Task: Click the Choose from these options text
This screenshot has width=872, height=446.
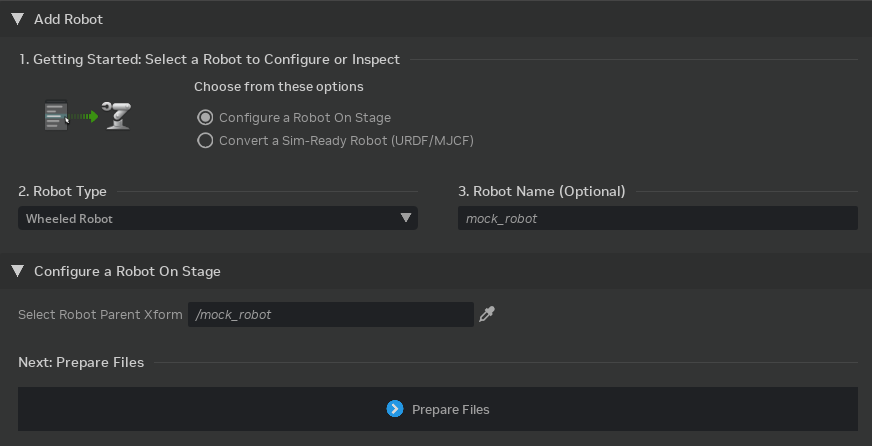Action: tap(278, 87)
